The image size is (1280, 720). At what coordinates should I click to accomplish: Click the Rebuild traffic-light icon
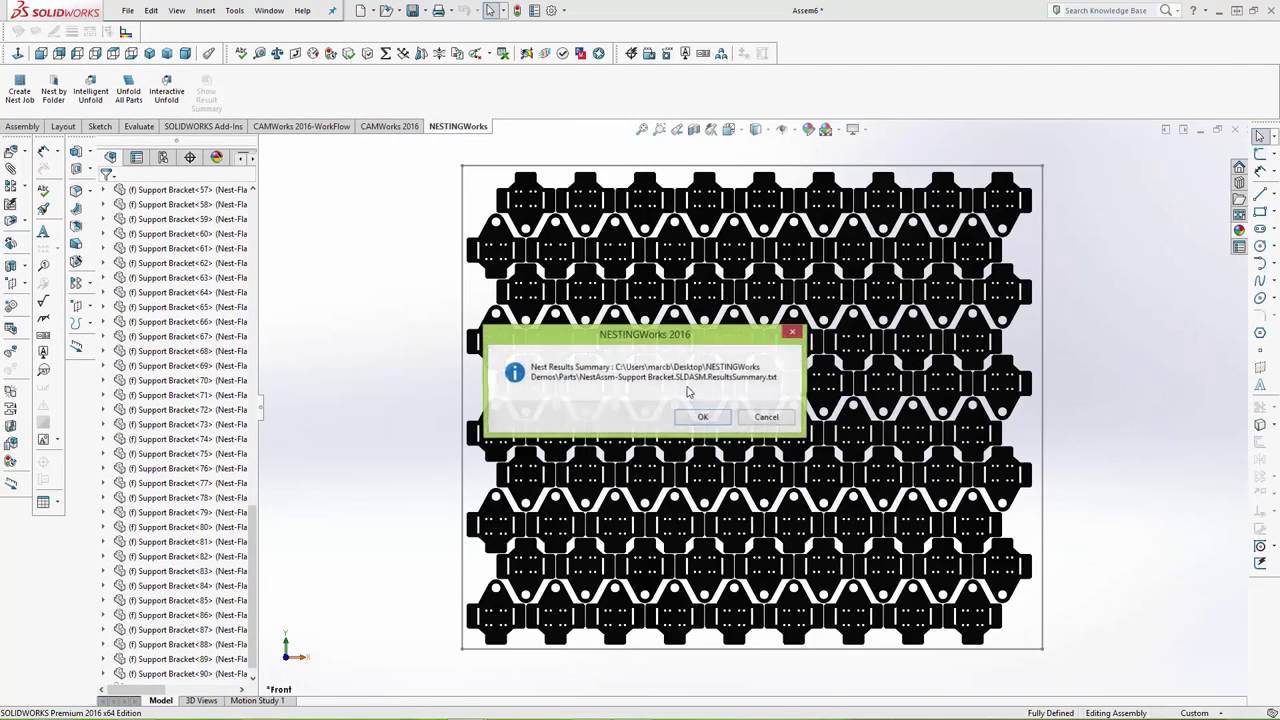[x=516, y=11]
